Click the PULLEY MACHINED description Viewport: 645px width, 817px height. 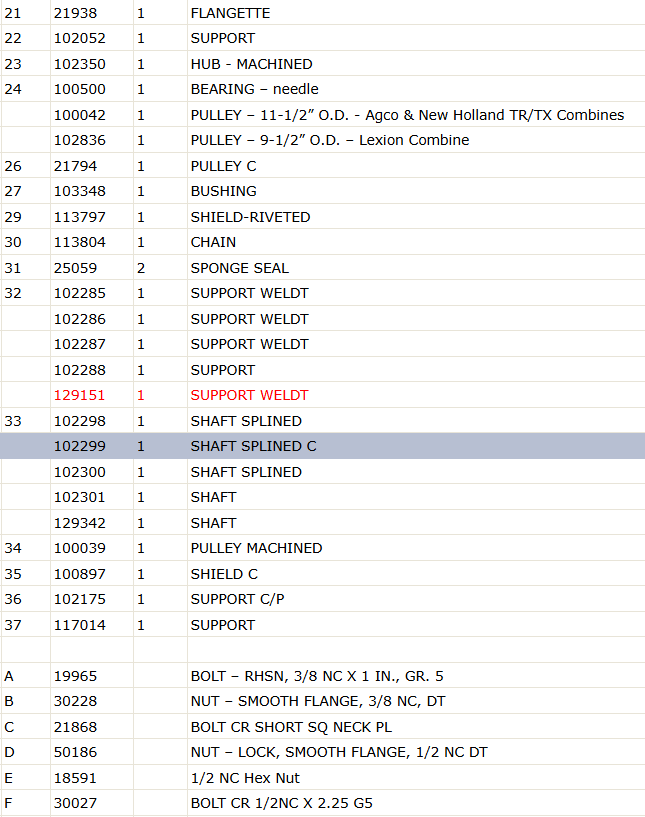pos(256,548)
